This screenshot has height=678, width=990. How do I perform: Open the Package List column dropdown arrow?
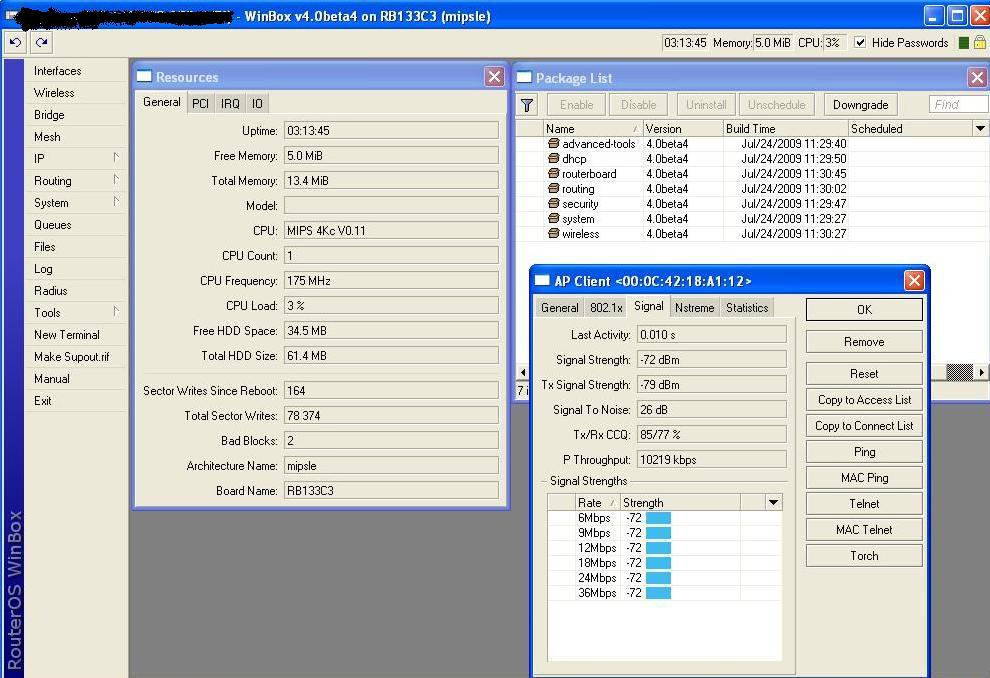(x=979, y=128)
